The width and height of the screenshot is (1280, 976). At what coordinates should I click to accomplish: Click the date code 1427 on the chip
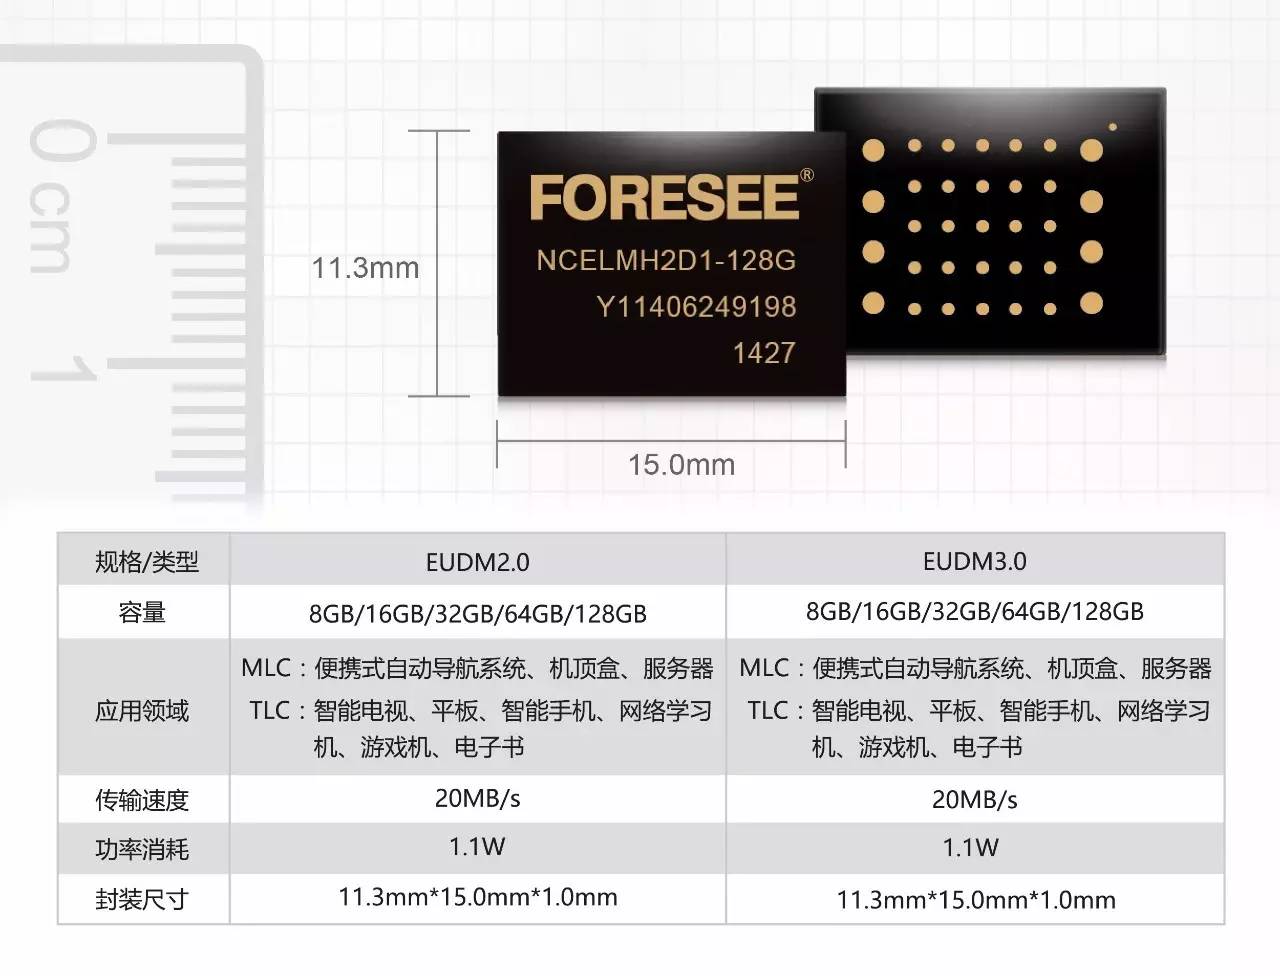tap(764, 353)
